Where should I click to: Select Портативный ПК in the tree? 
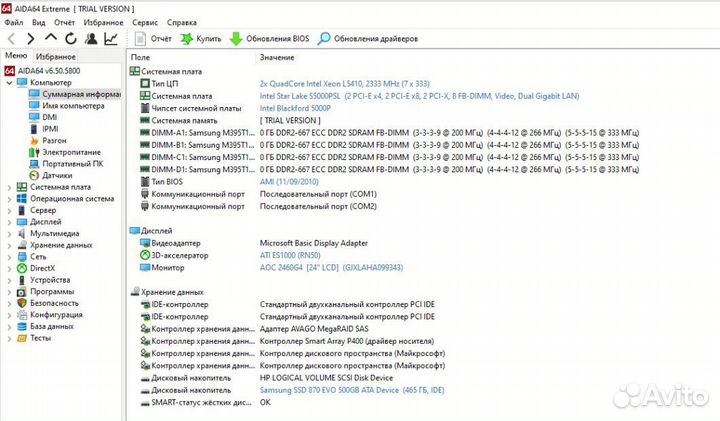click(66, 163)
